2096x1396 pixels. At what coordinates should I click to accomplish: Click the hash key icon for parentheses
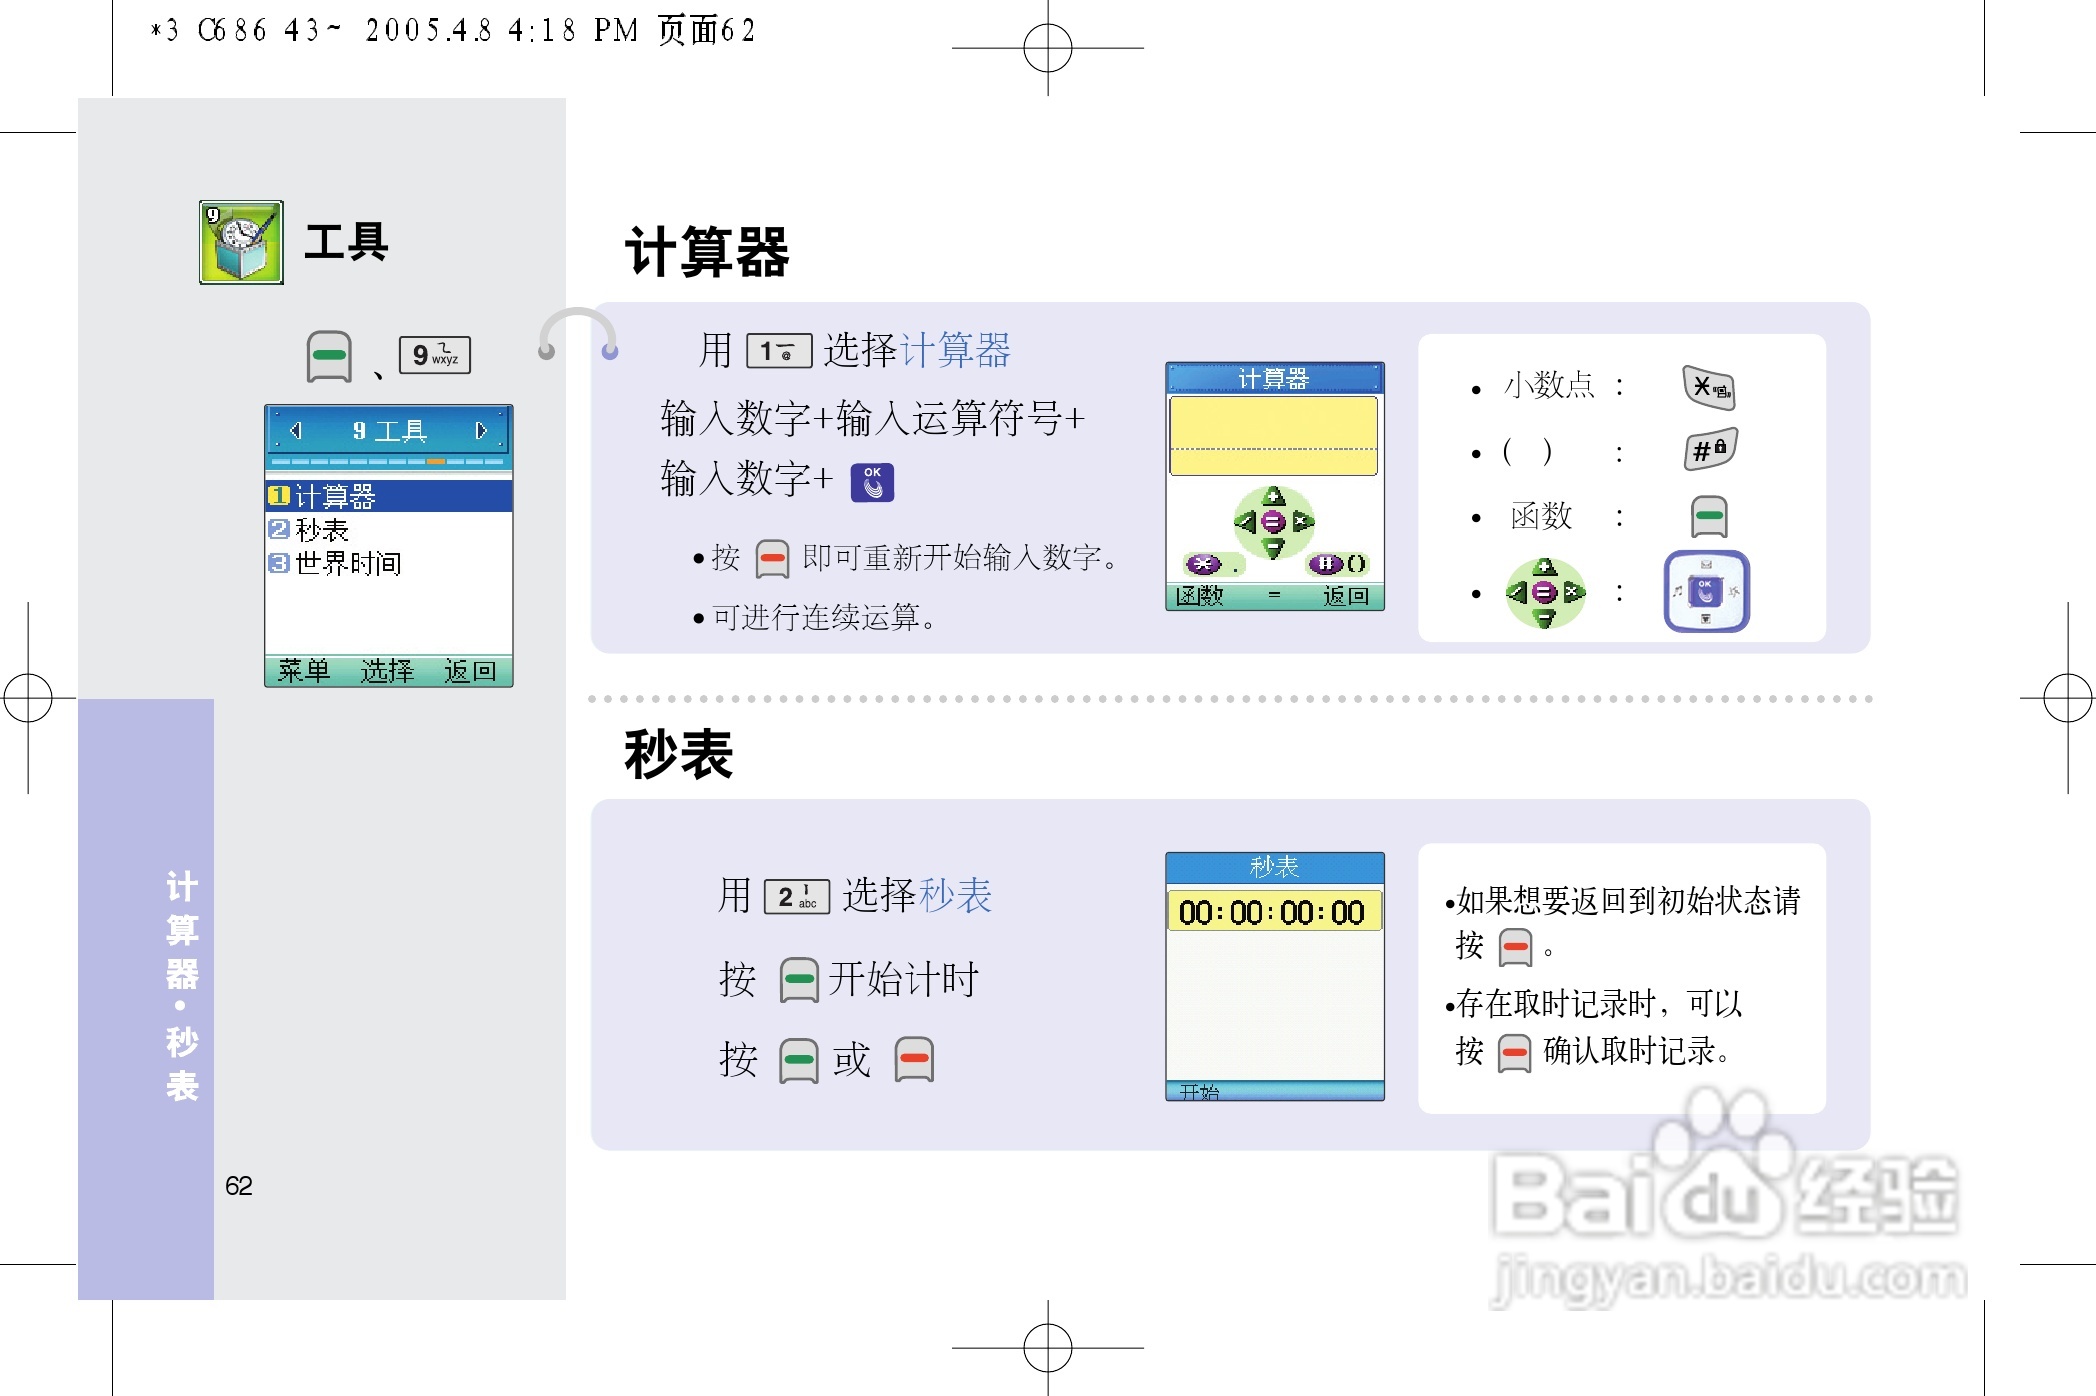tap(1710, 450)
